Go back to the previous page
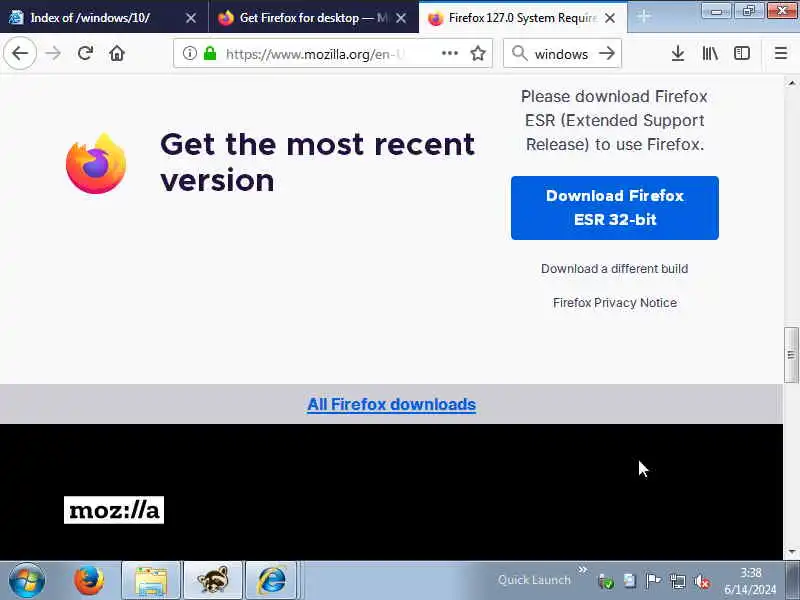The width and height of the screenshot is (800, 600). [20, 53]
